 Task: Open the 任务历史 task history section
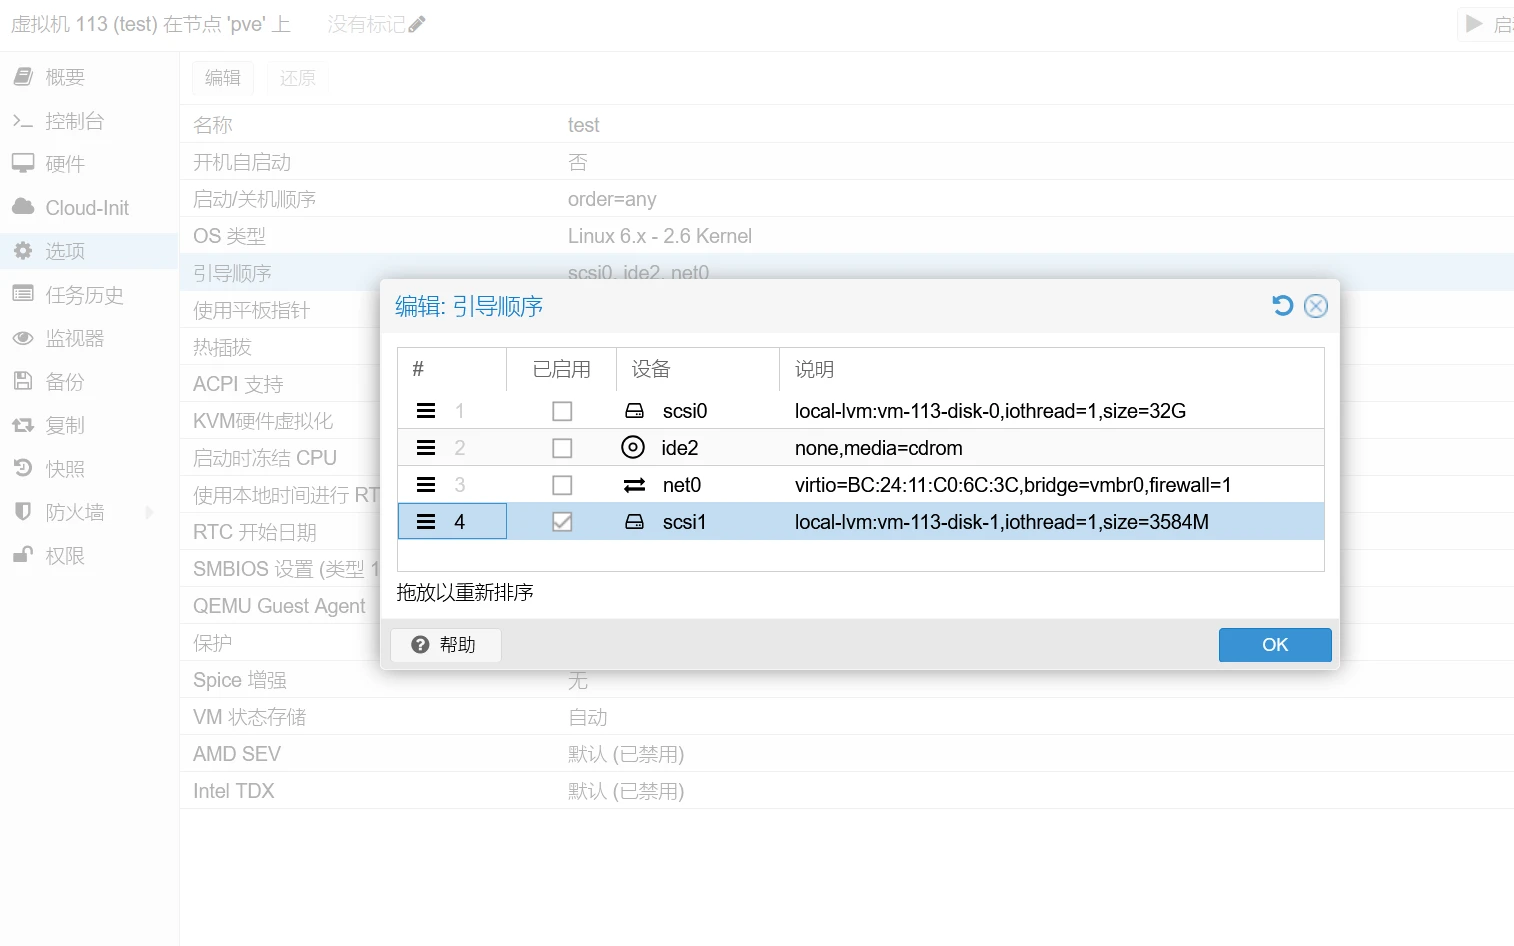[x=88, y=295]
